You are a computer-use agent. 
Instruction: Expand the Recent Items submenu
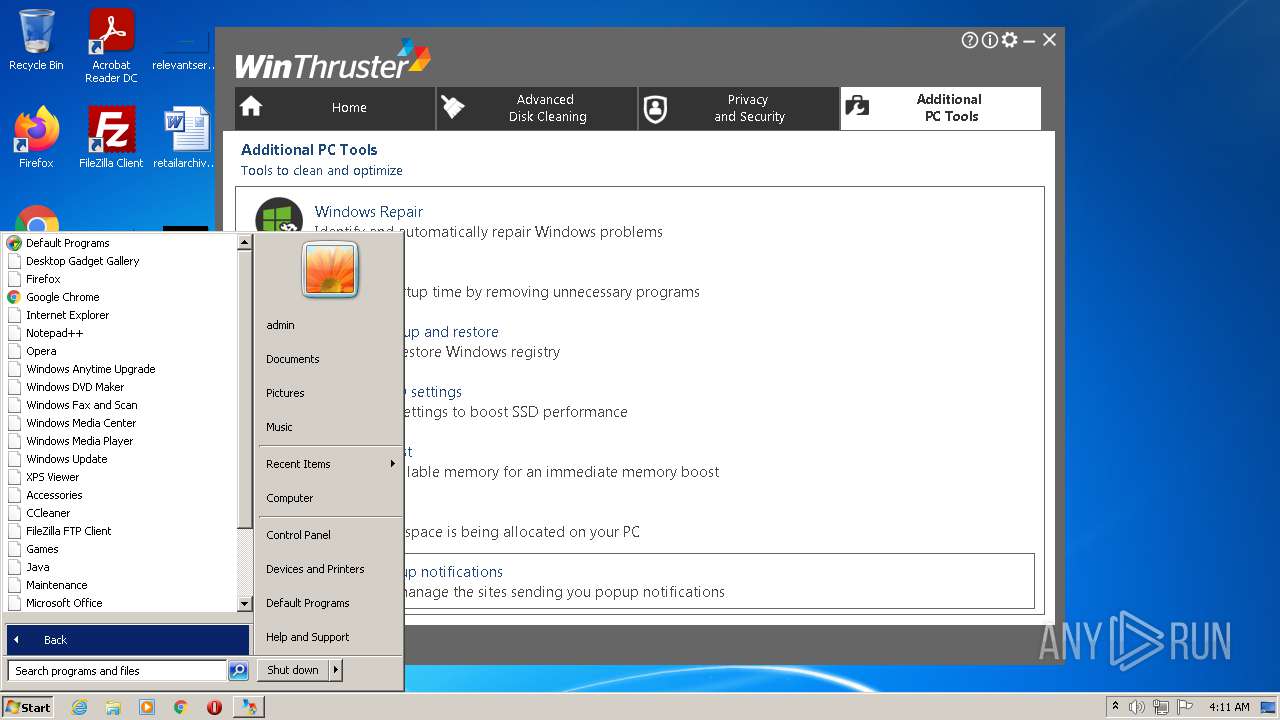[329, 464]
